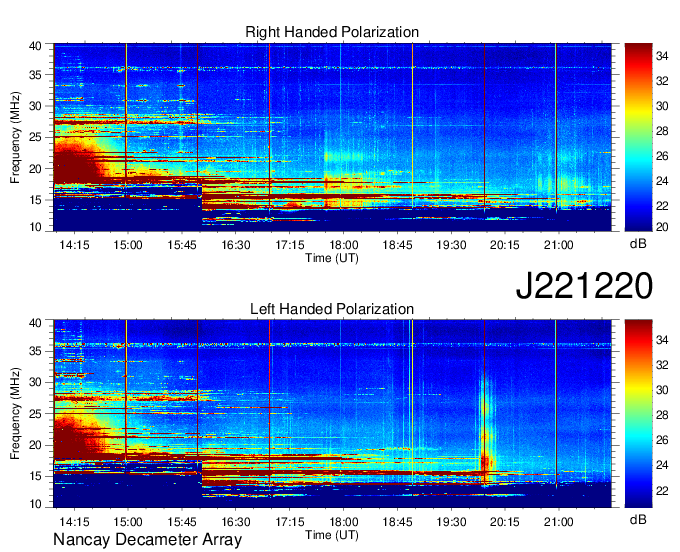Click the '22' value on the lower colorbar

coord(662,490)
